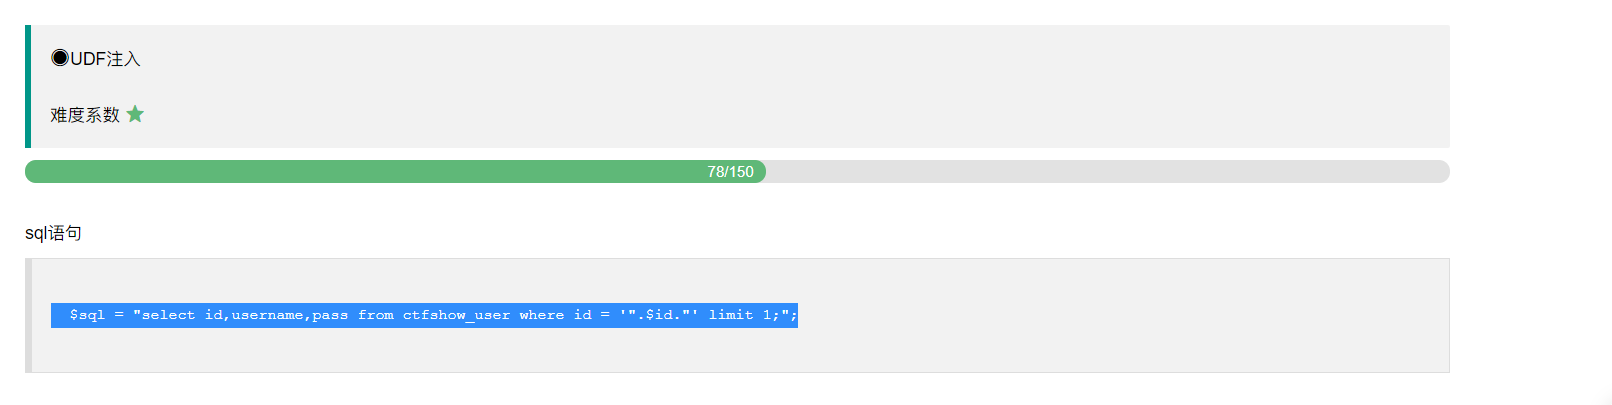
Task: Click the $sql variable in the code
Action: coord(87,315)
